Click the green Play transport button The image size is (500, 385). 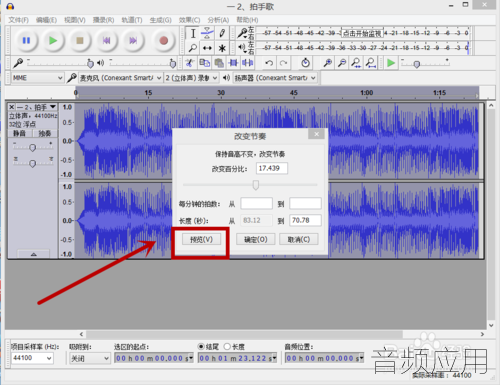tap(53, 41)
